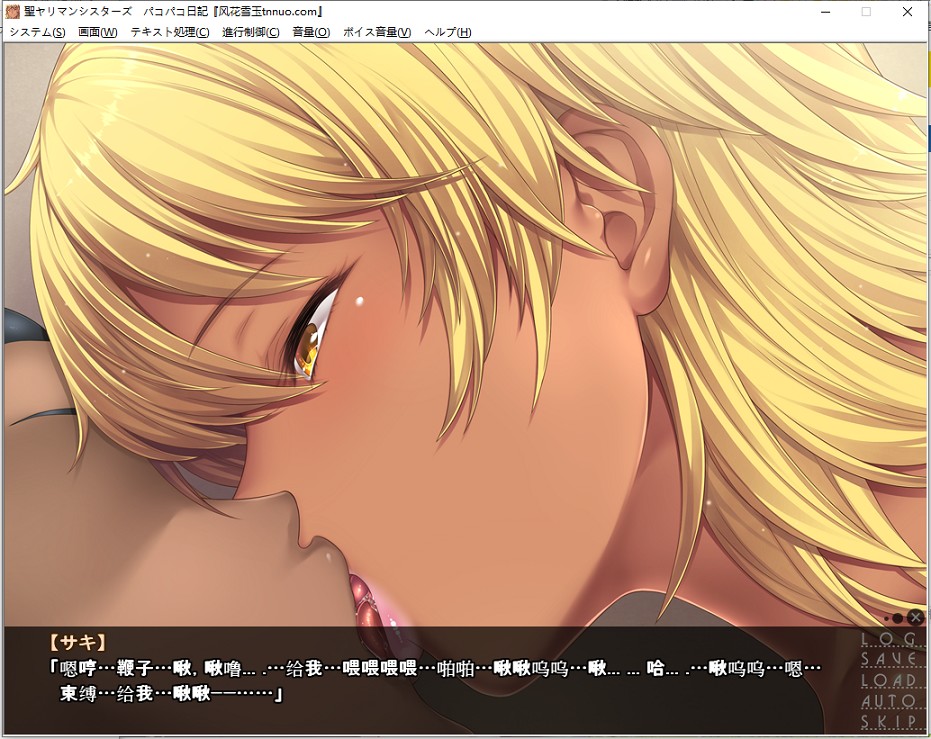Expand the 進行制御(C) menu
The image size is (931, 739).
pos(250,32)
